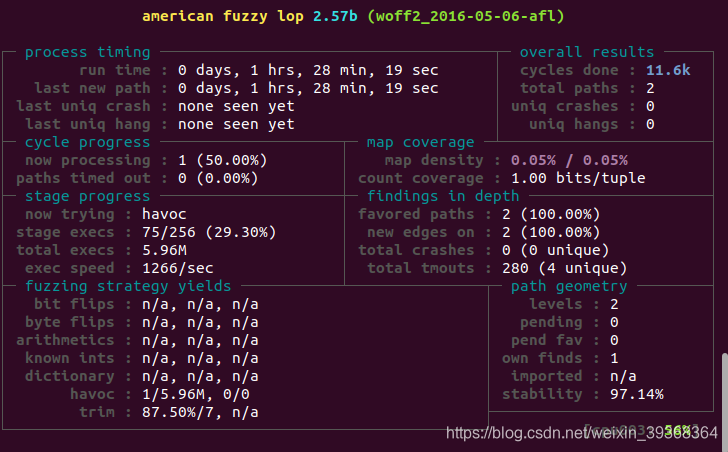The image size is (728, 452).
Task: Select the known ints n/a values
Action: 200,359
